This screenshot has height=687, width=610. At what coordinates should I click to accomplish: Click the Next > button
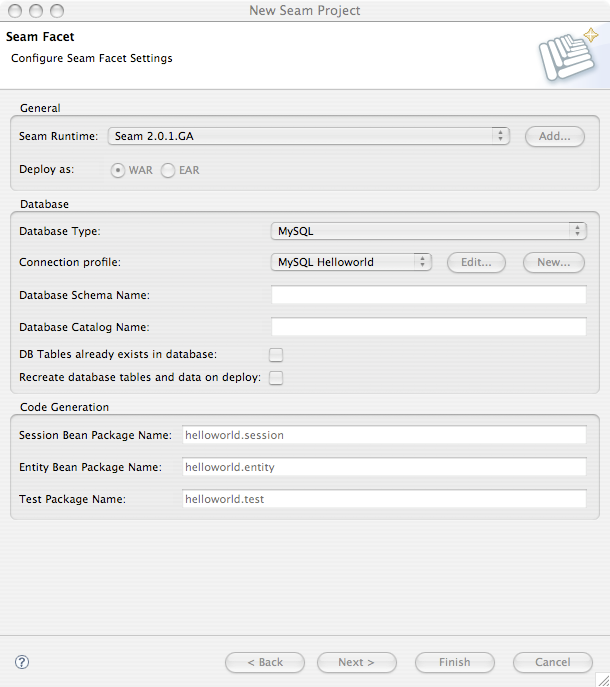[x=356, y=662]
